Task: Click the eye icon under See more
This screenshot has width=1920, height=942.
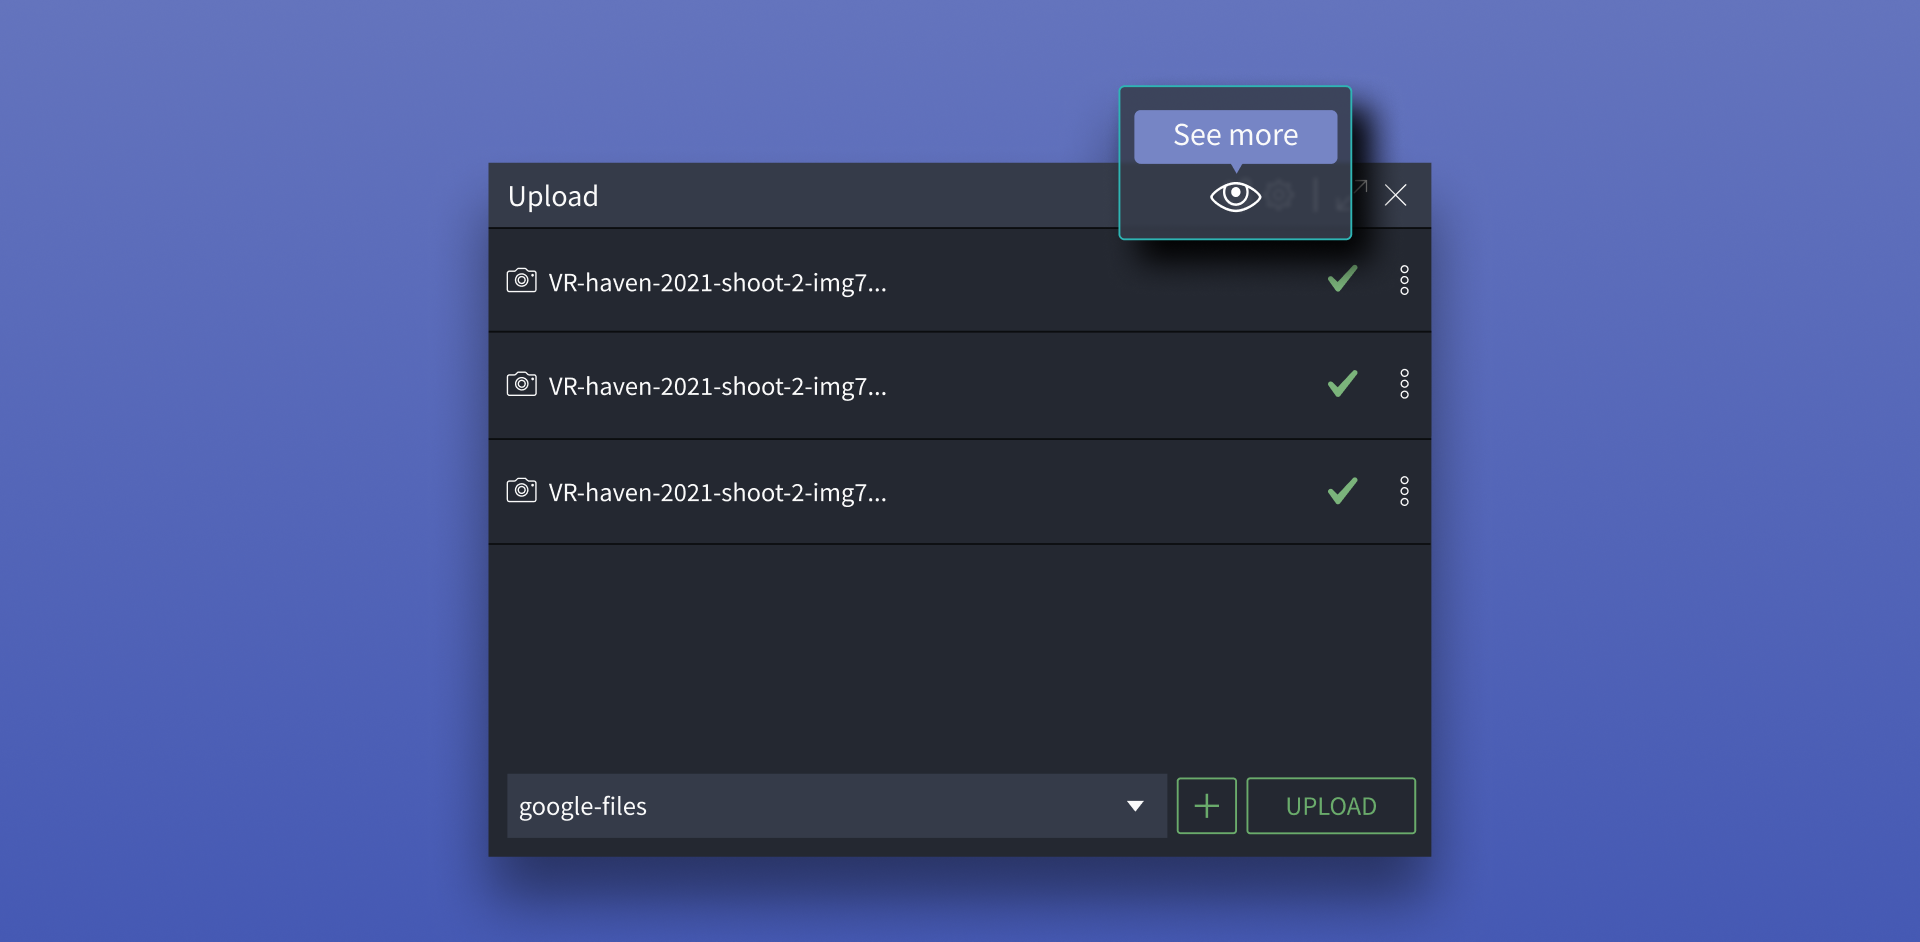Action: pyautogui.click(x=1235, y=196)
